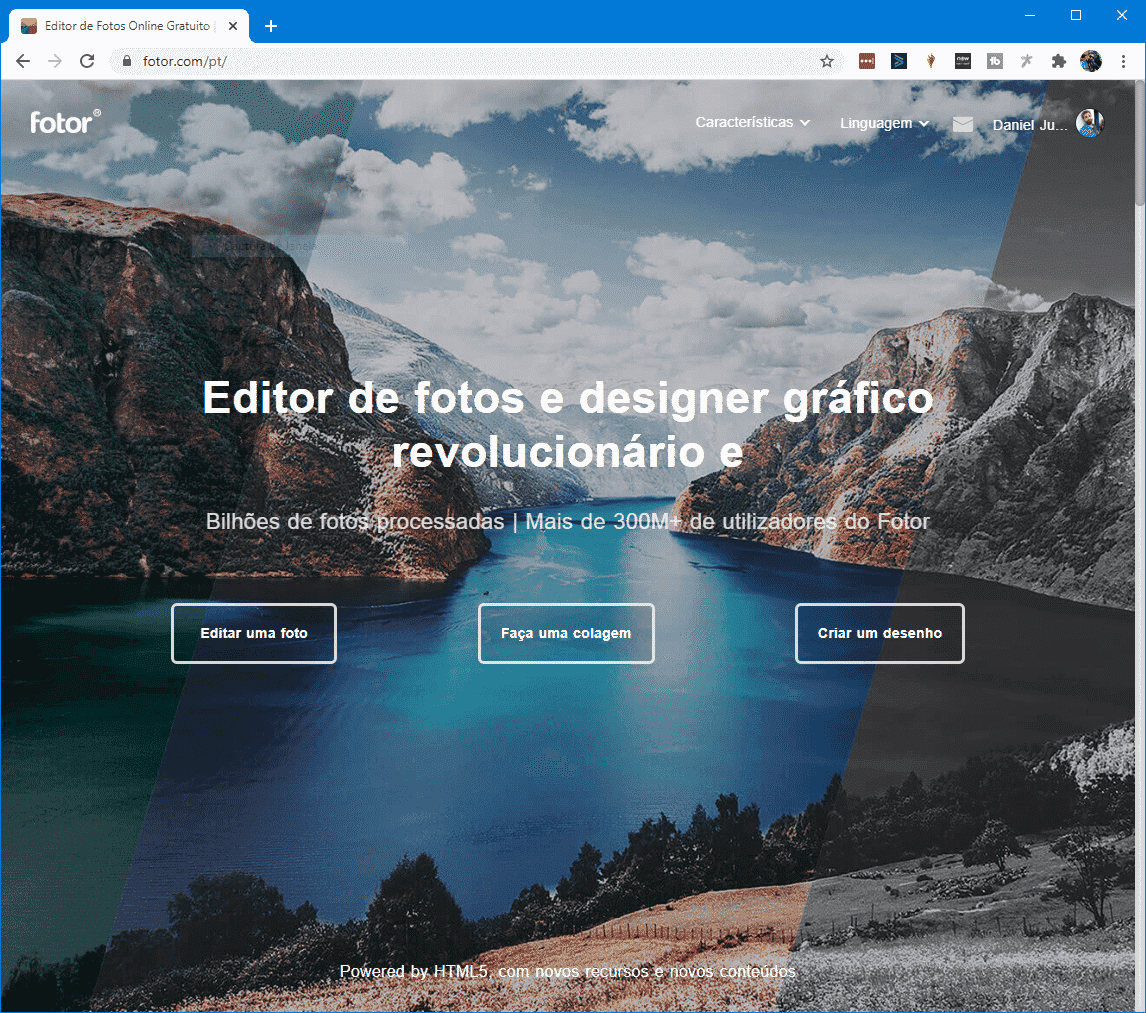Close the Fotor browser tab

(x=233, y=26)
